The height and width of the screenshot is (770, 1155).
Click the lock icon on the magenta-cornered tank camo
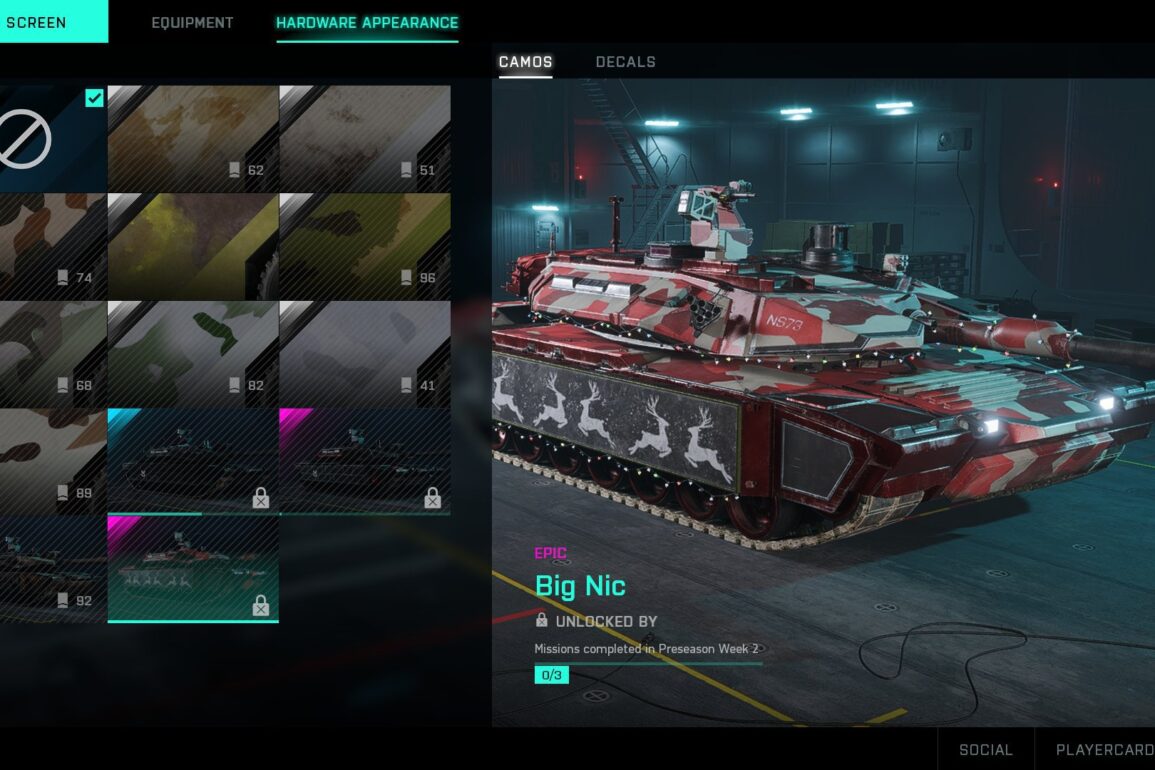[432, 498]
